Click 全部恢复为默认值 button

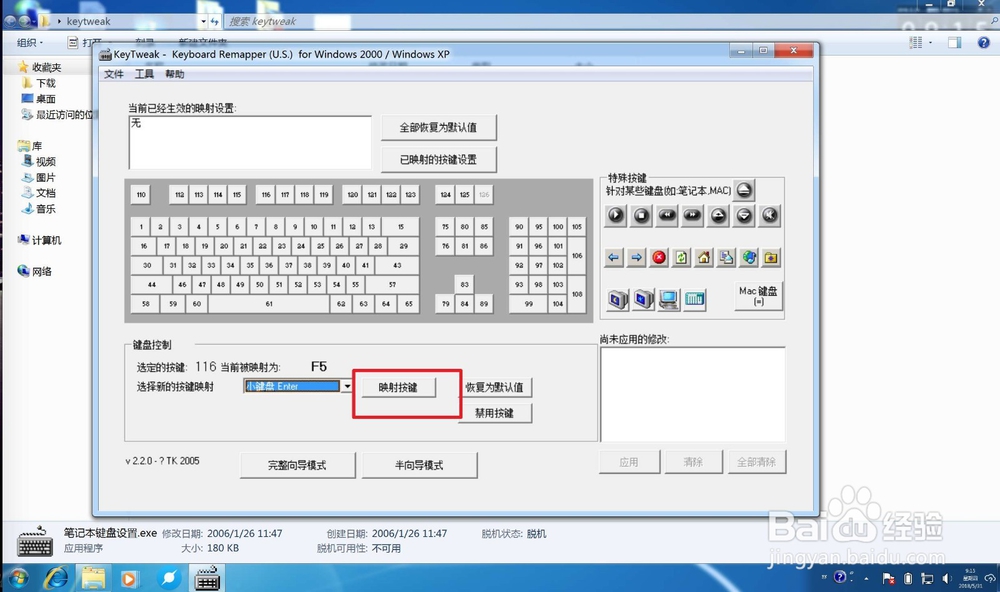[x=438, y=128]
